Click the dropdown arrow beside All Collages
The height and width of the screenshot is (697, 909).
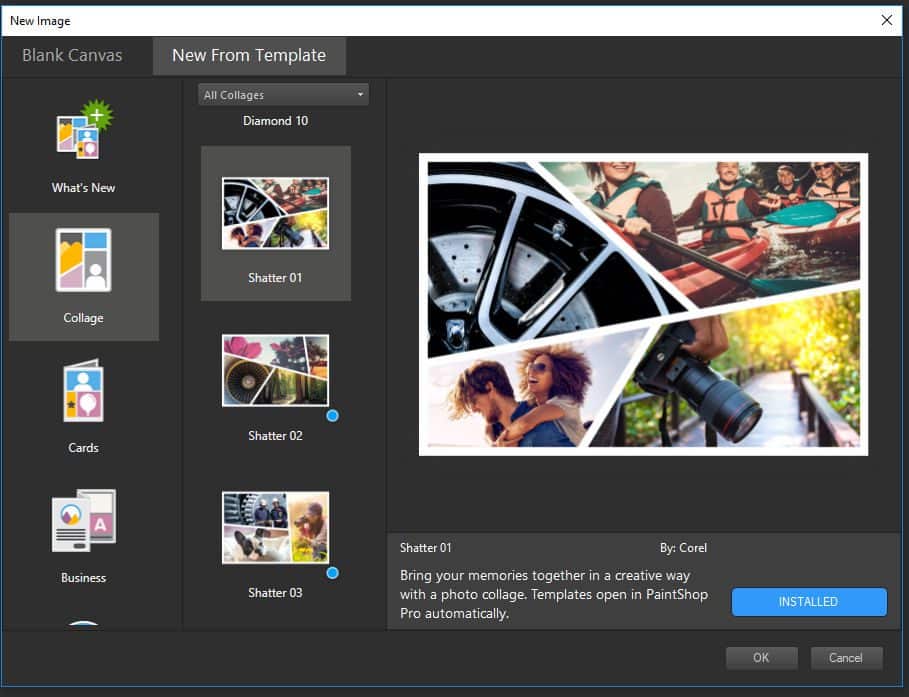359,94
